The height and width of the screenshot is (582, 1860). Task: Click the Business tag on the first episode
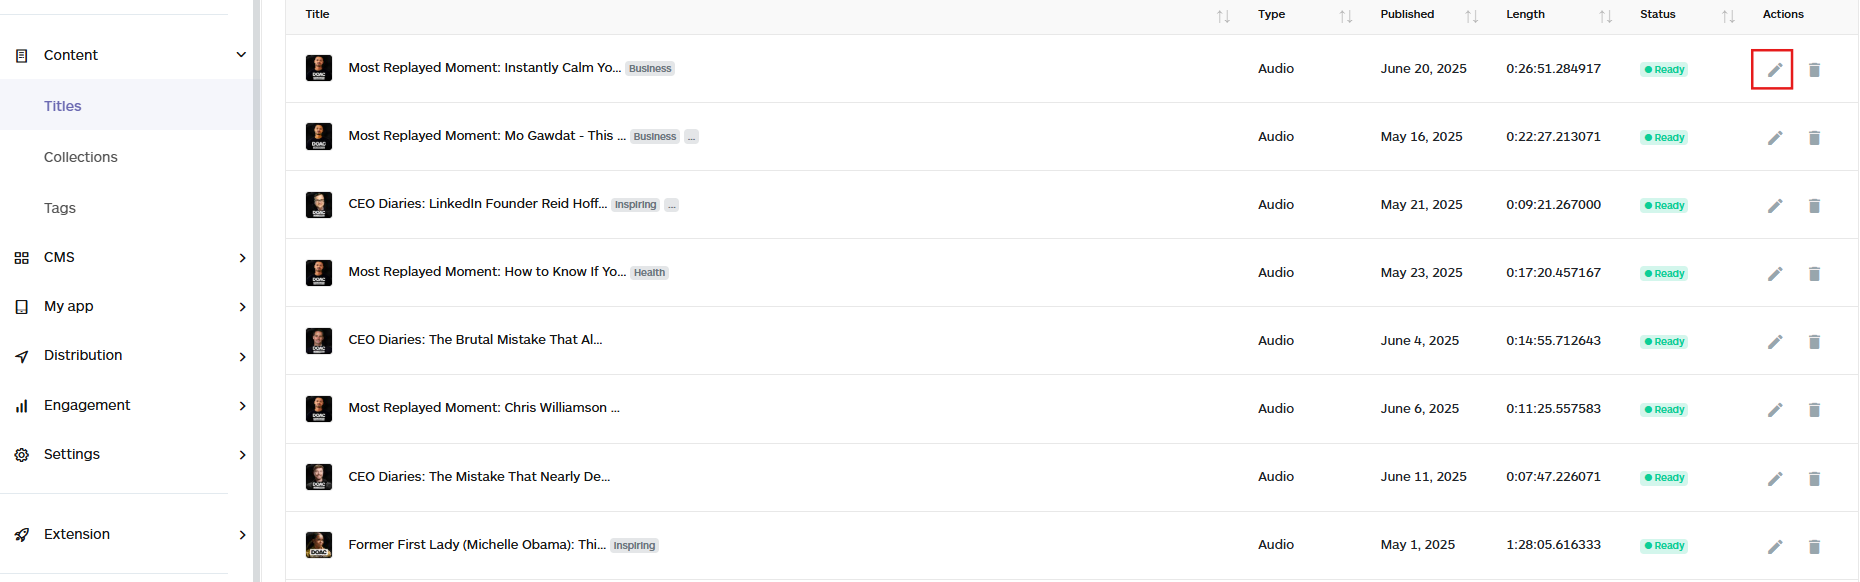[x=649, y=68]
